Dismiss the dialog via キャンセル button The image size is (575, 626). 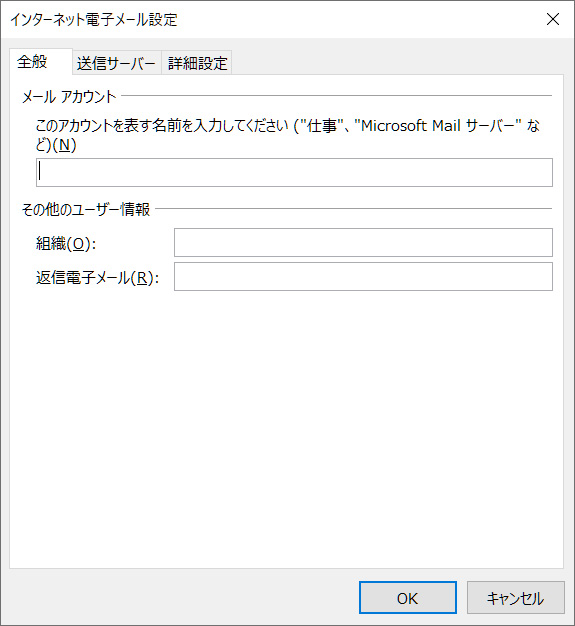516,597
